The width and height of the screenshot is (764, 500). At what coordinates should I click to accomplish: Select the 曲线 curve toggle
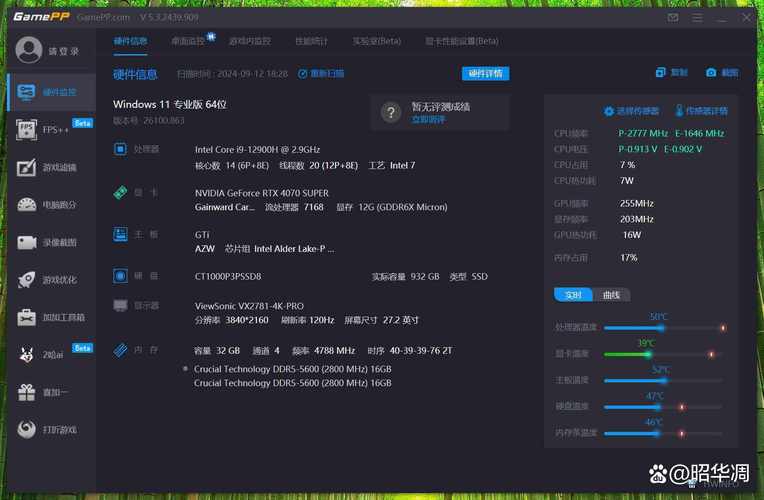click(611, 295)
